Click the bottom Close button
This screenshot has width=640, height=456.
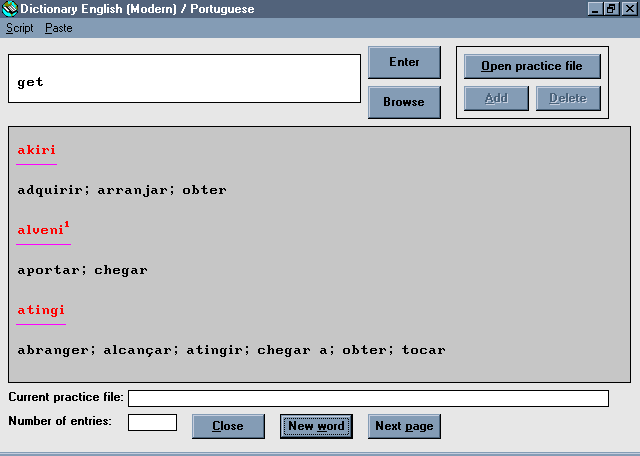(228, 426)
